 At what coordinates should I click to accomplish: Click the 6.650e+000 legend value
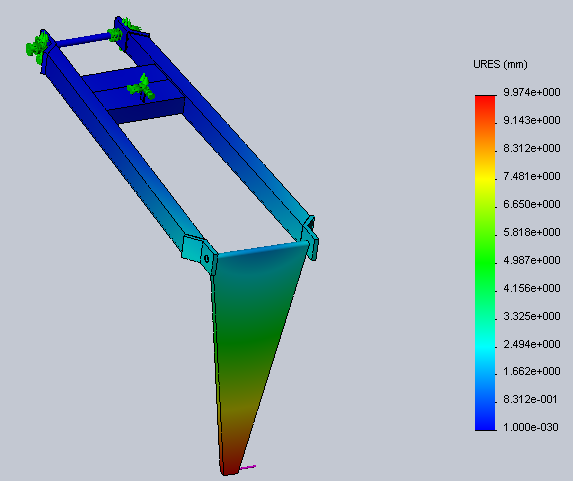[532, 204]
